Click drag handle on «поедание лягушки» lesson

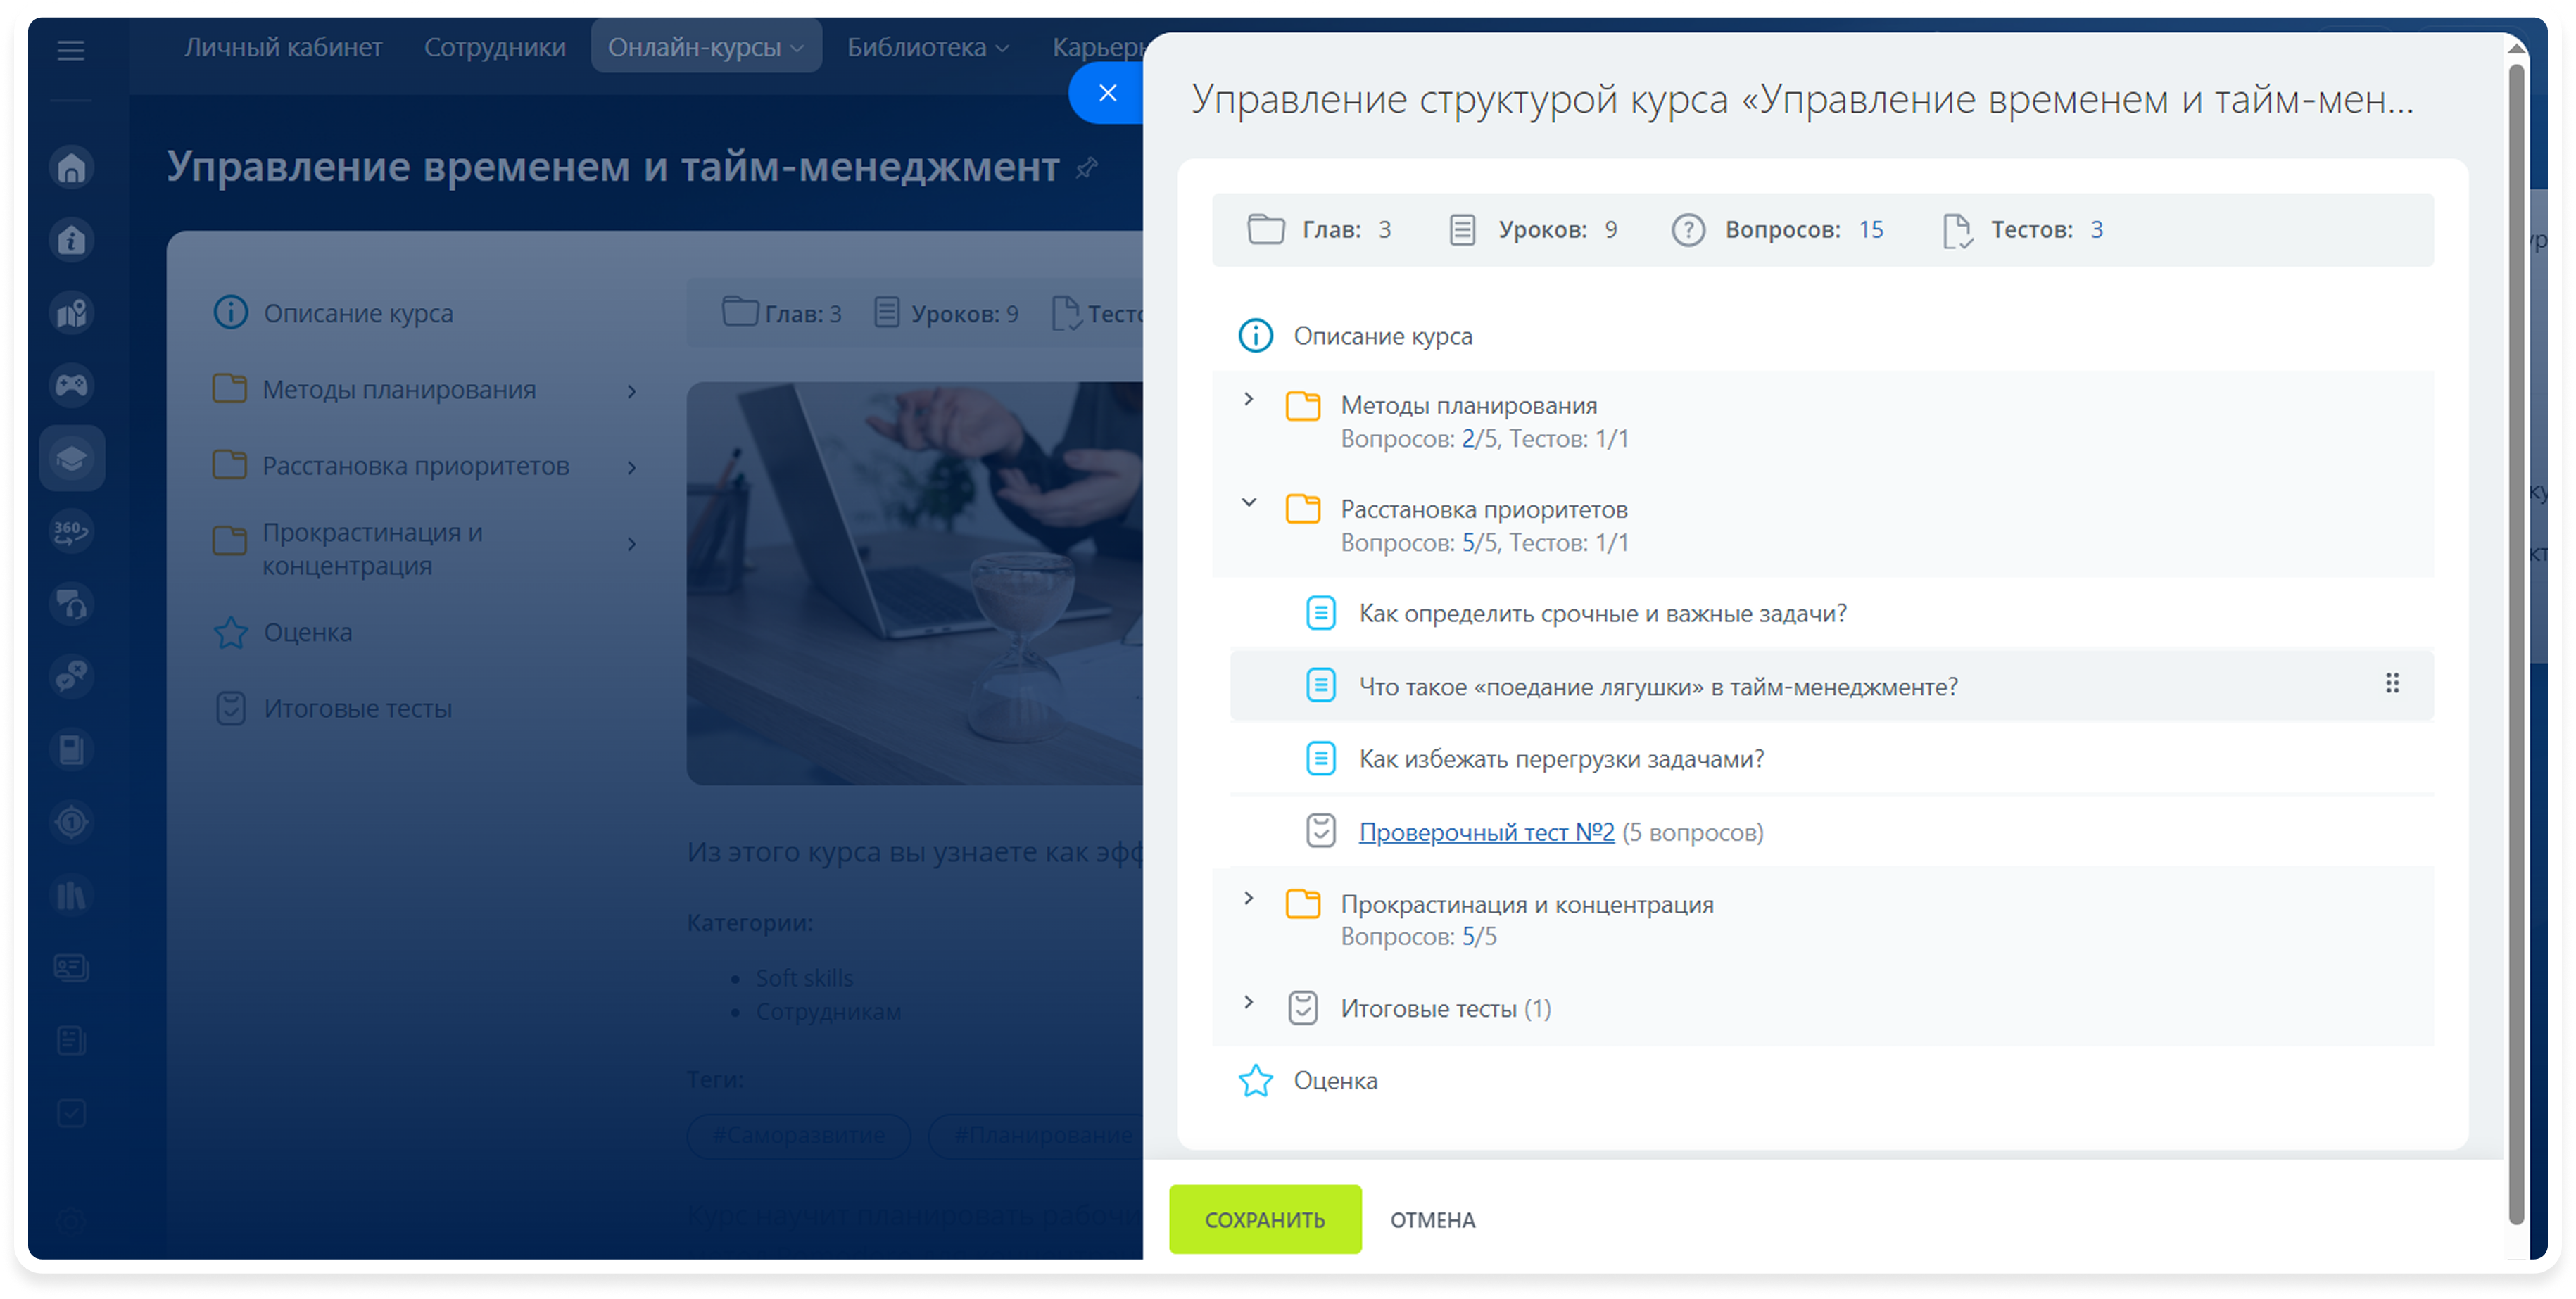[2392, 684]
